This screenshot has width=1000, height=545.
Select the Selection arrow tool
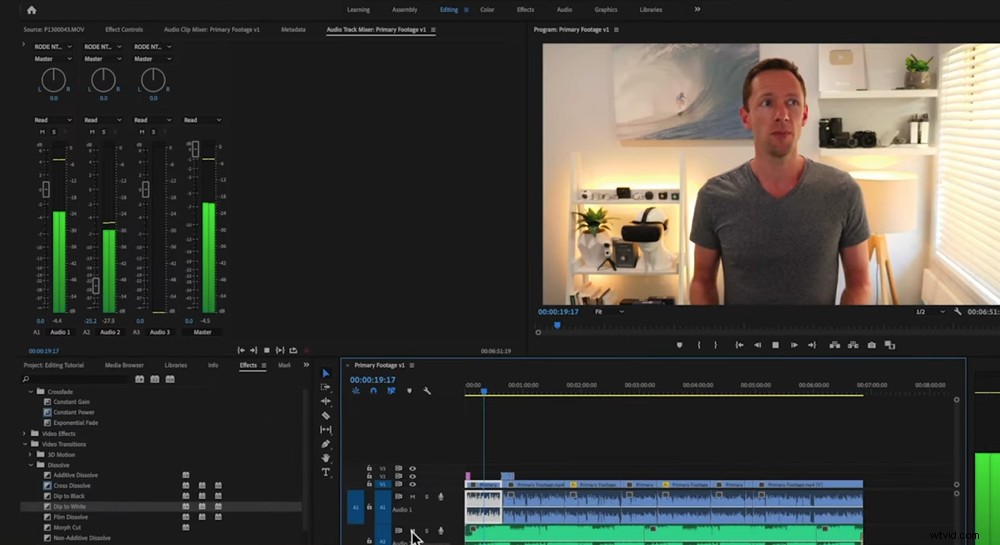pos(326,373)
